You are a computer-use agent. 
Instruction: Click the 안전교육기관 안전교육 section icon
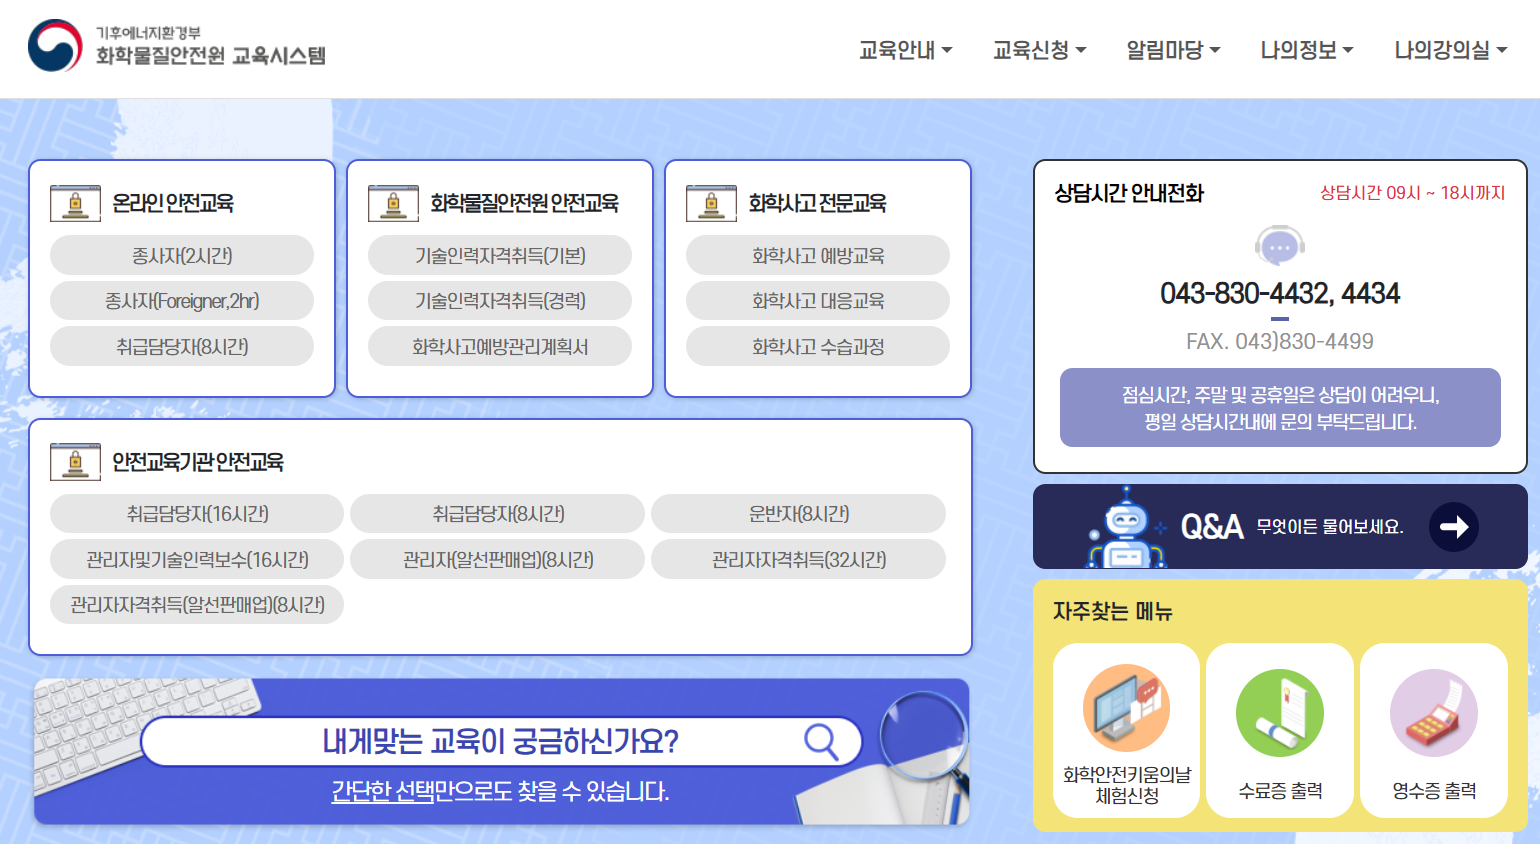[x=75, y=462]
